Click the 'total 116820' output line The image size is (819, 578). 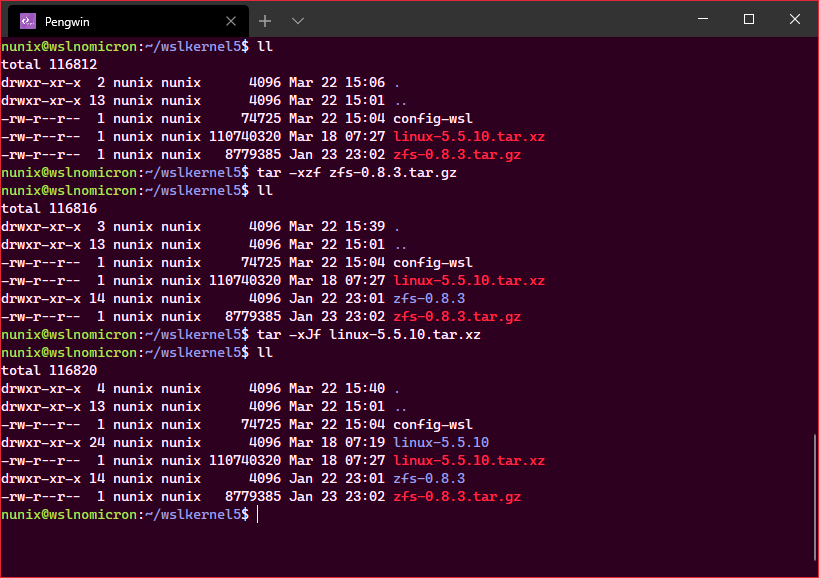click(49, 371)
